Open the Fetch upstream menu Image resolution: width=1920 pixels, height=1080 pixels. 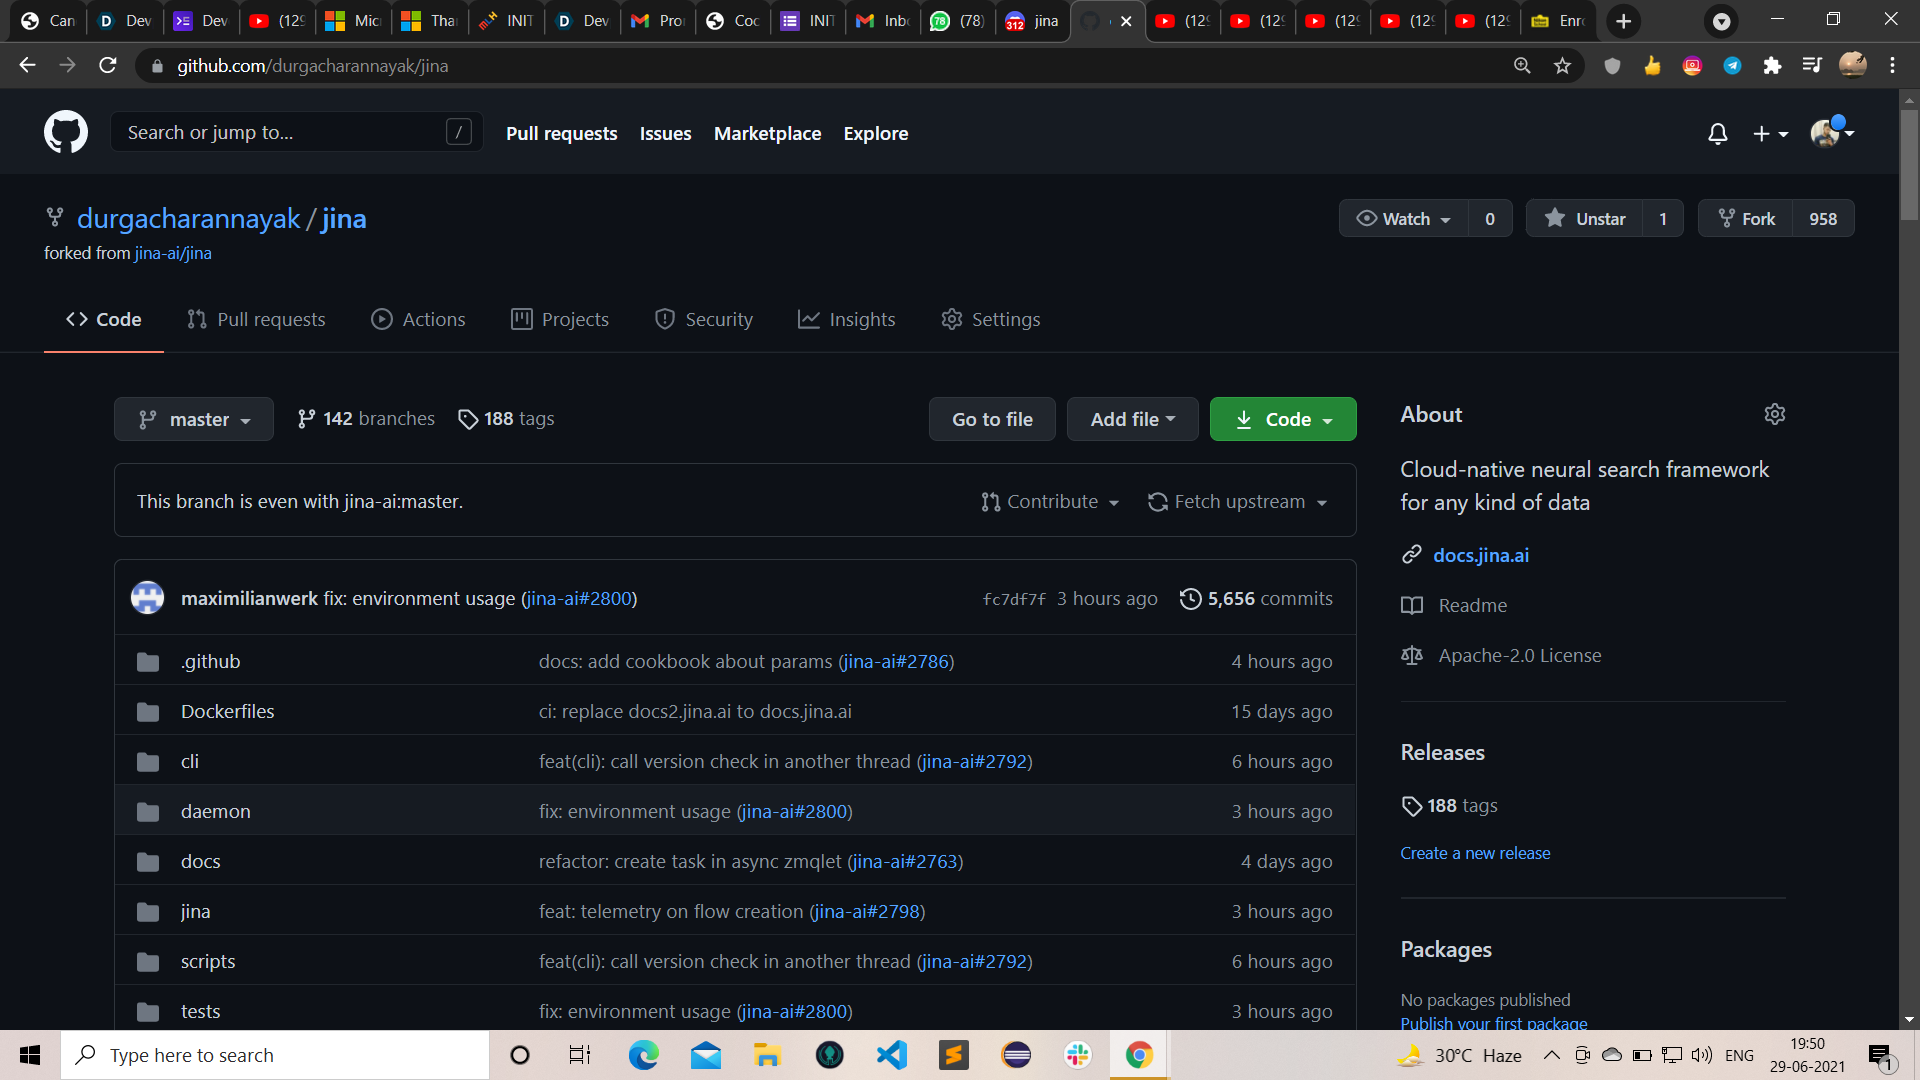click(x=1238, y=502)
